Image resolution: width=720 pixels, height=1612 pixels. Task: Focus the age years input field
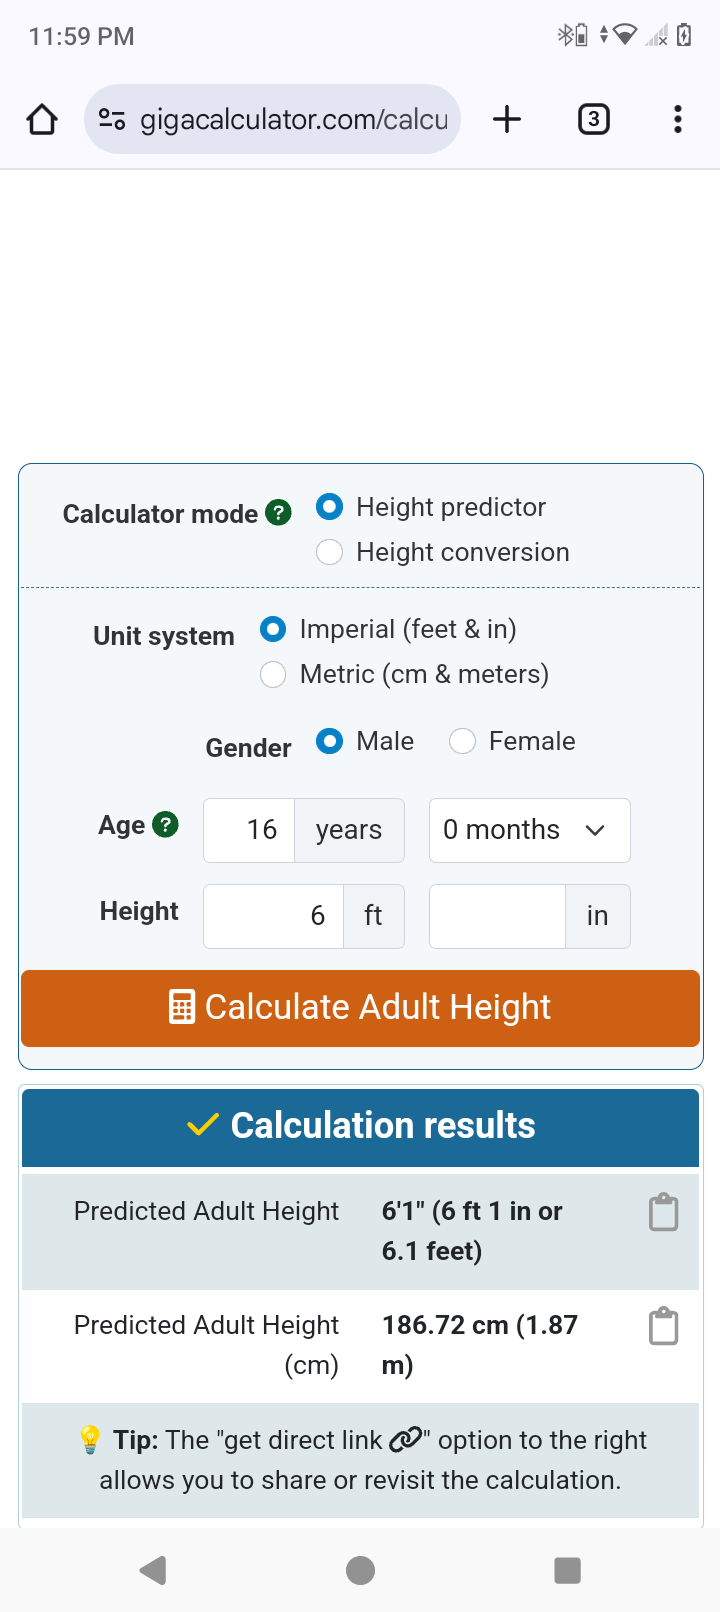(250, 830)
